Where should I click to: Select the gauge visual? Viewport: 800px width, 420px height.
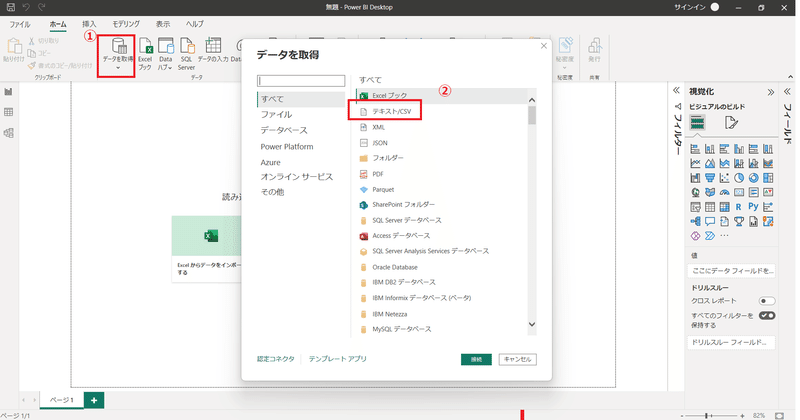[724, 192]
